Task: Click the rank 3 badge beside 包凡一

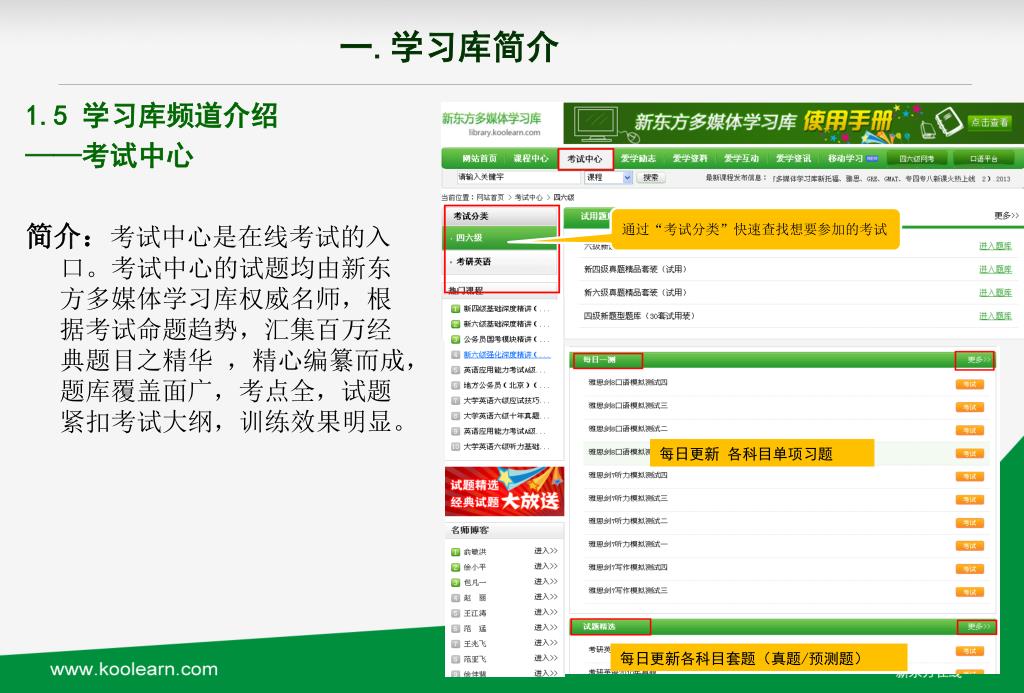Action: 456,583
